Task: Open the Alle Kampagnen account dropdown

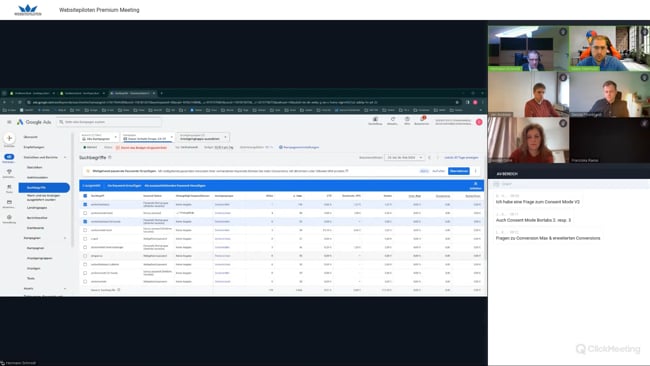Action: [x=99, y=137]
